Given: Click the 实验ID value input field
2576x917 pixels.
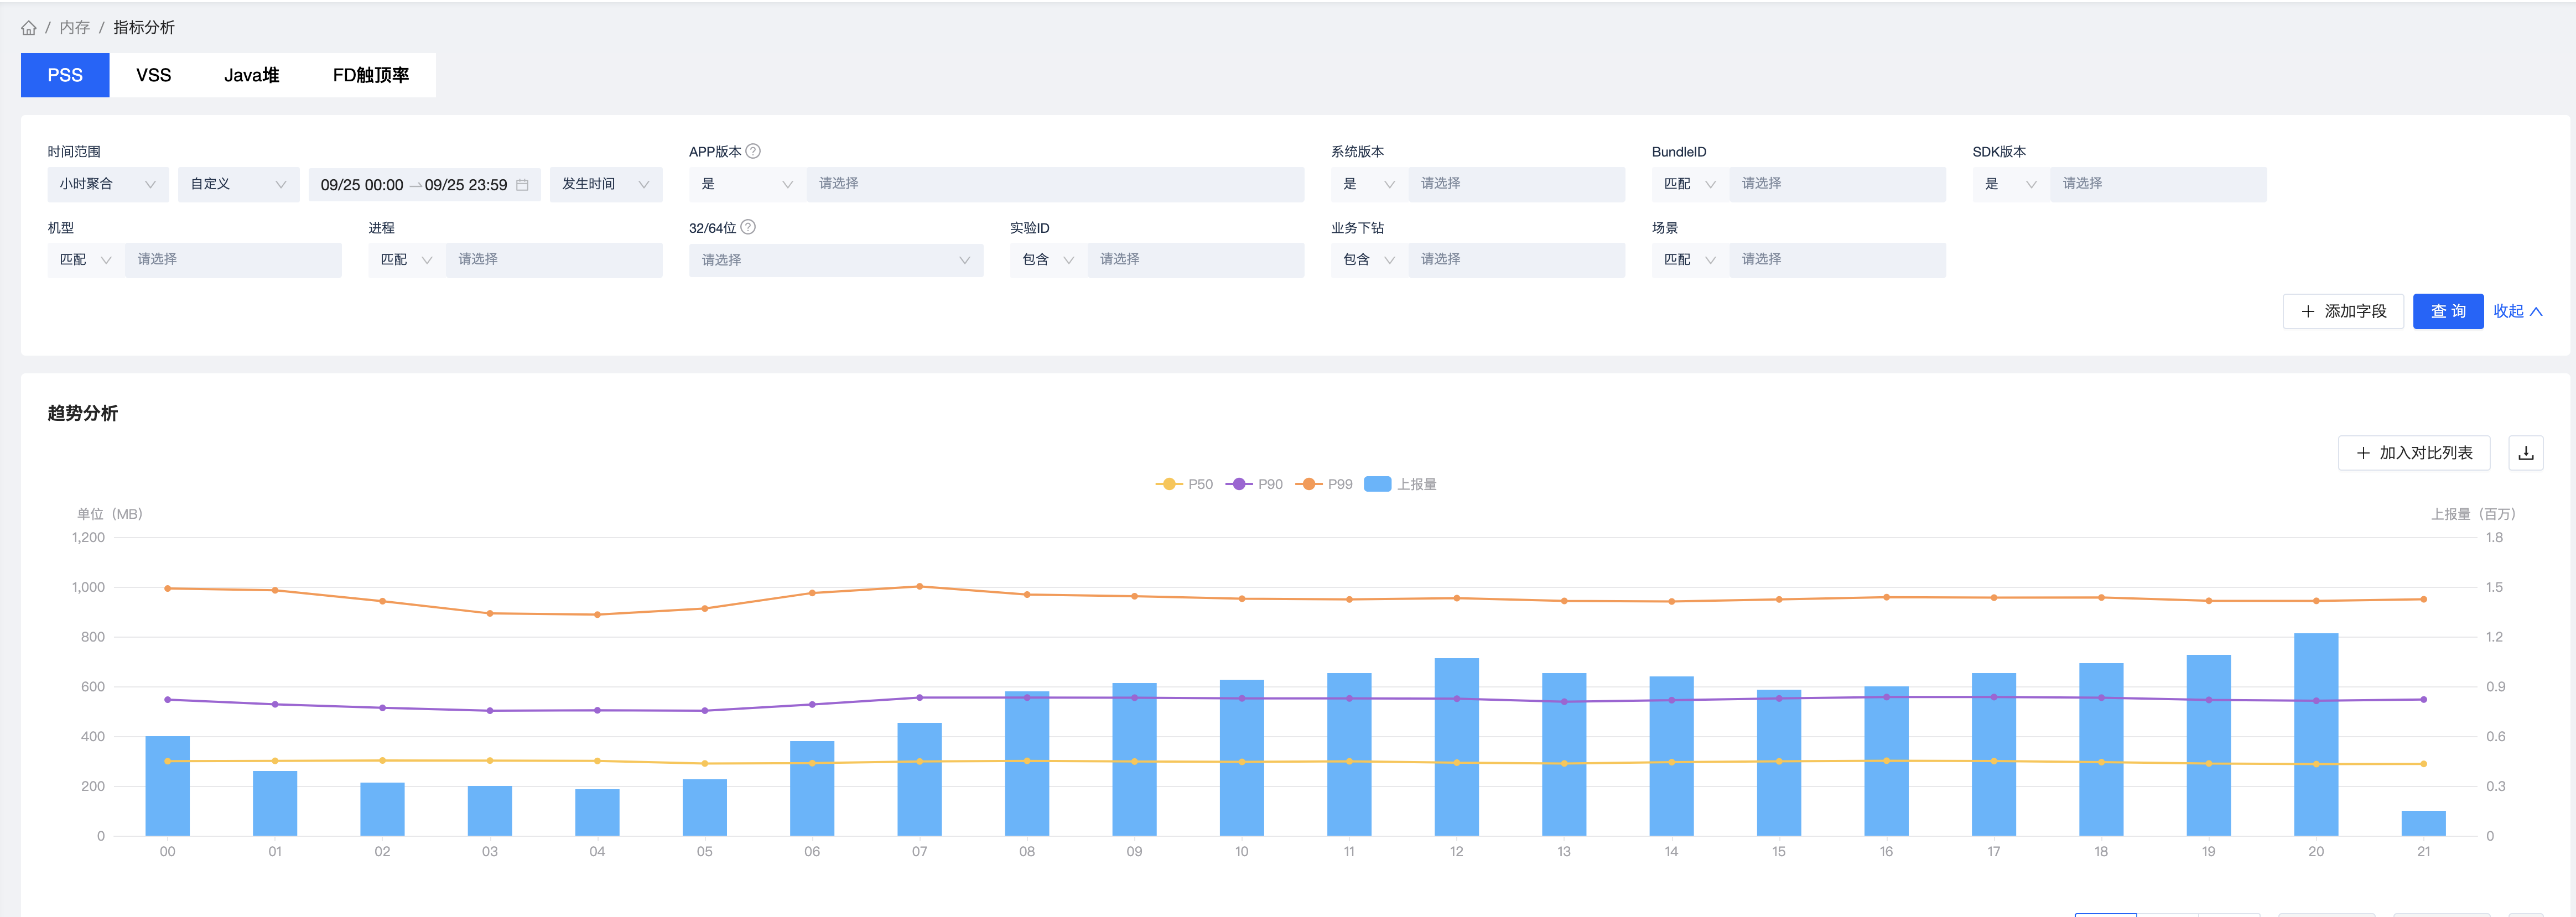Looking at the screenshot, I should click(x=1196, y=260).
